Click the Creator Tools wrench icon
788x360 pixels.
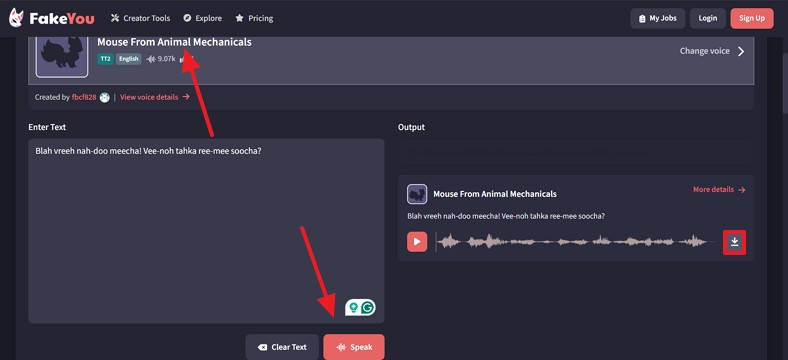pos(115,18)
